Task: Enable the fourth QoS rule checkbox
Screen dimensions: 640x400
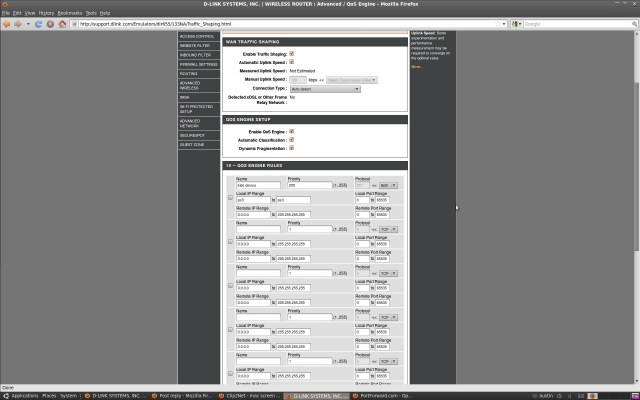Action: (x=230, y=330)
